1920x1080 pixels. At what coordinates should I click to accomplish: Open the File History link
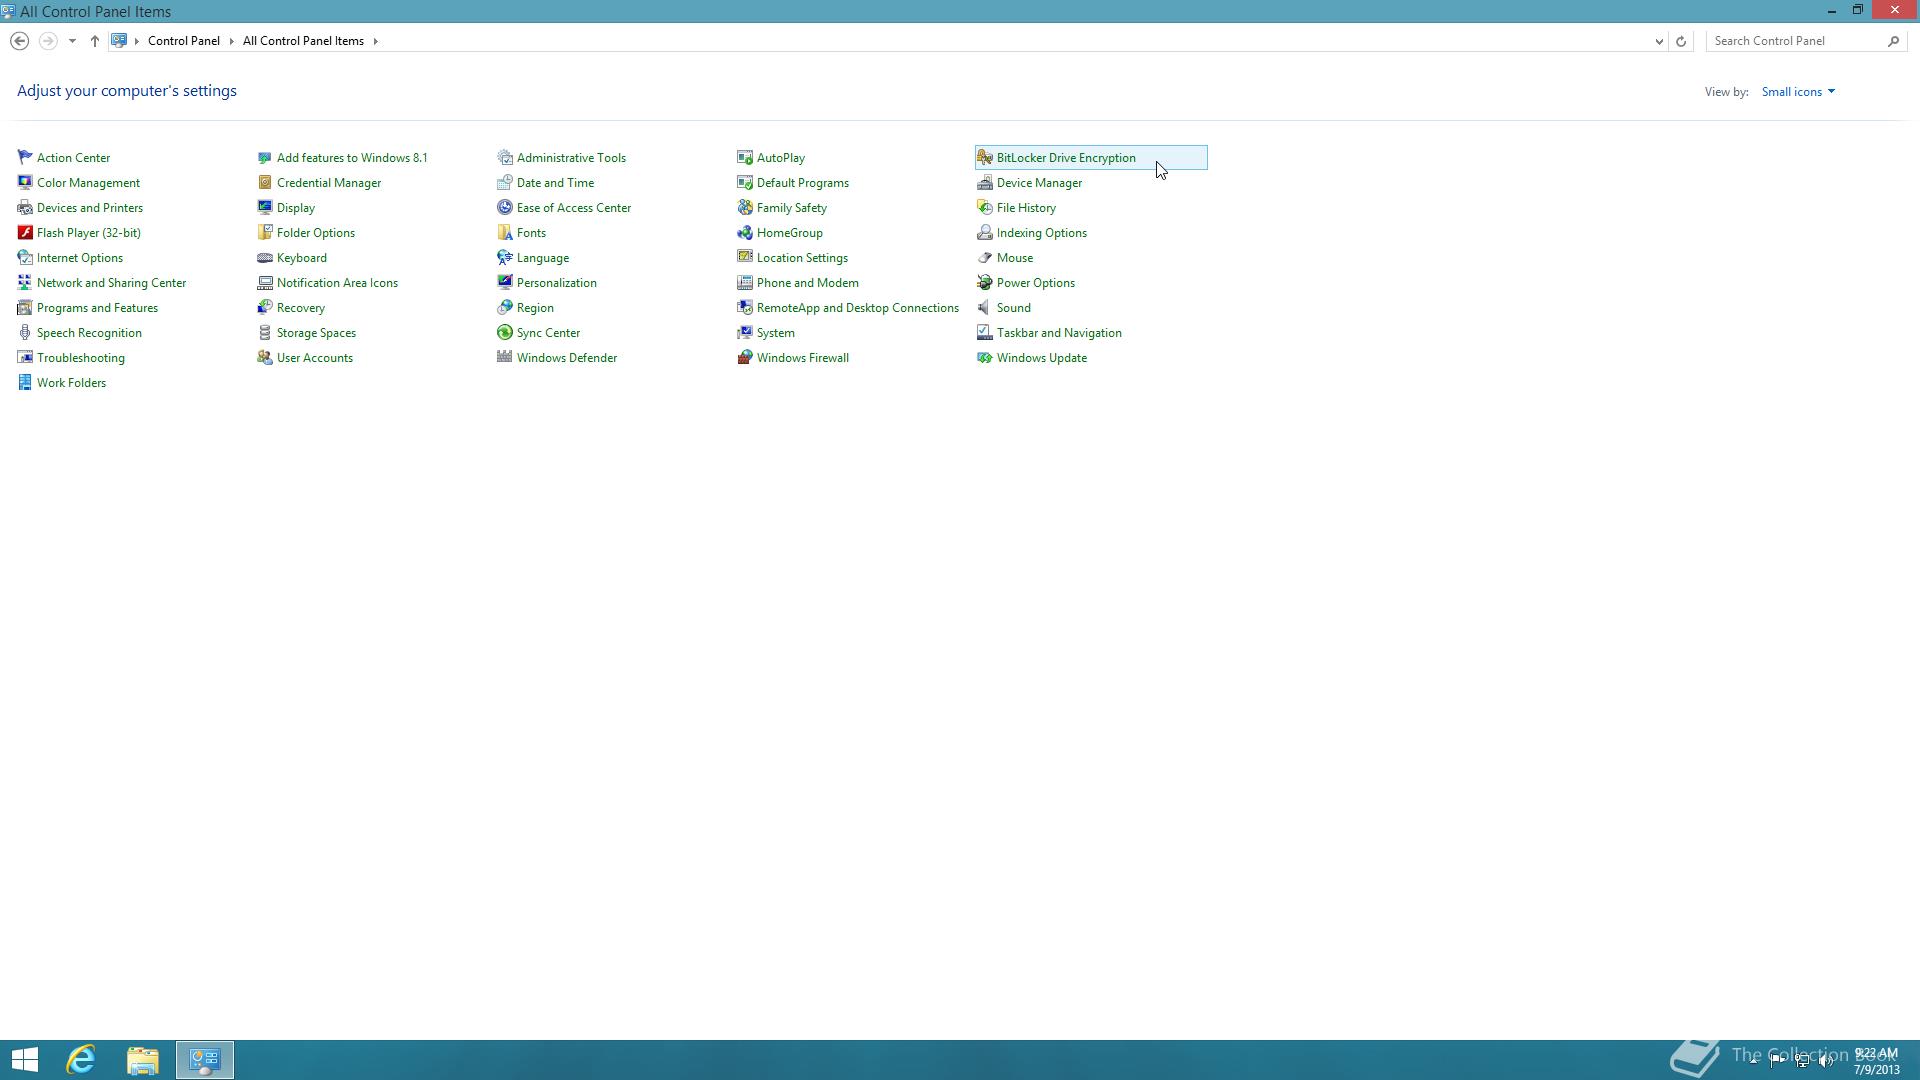pos(1026,207)
